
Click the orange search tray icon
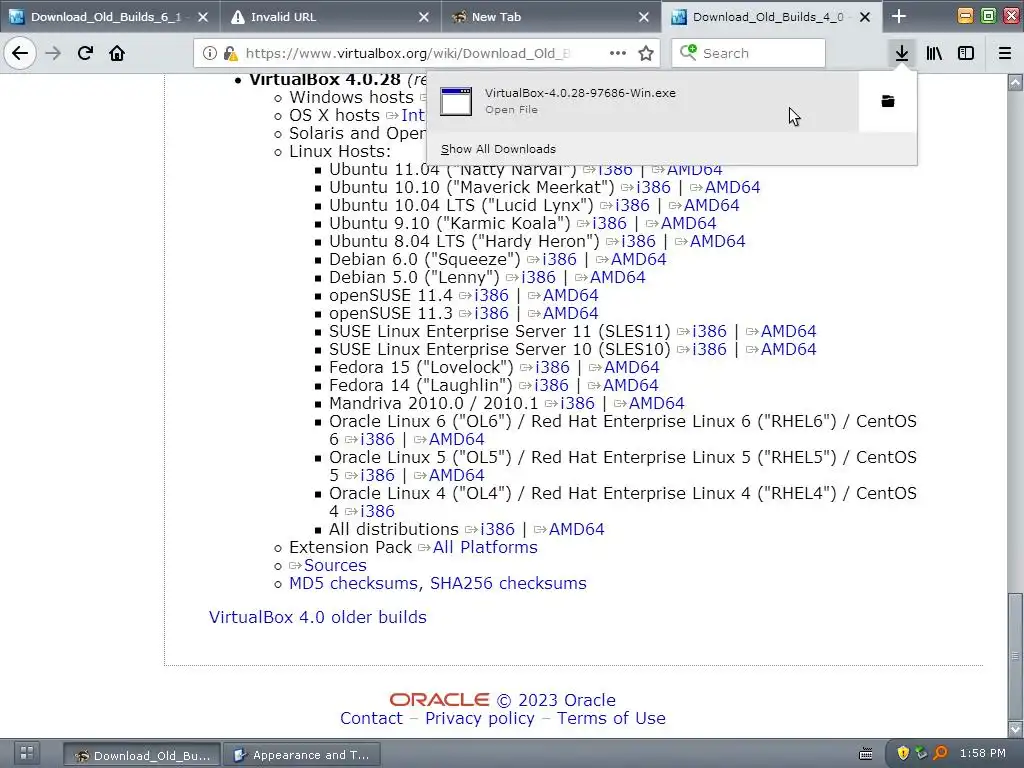[x=940, y=753]
